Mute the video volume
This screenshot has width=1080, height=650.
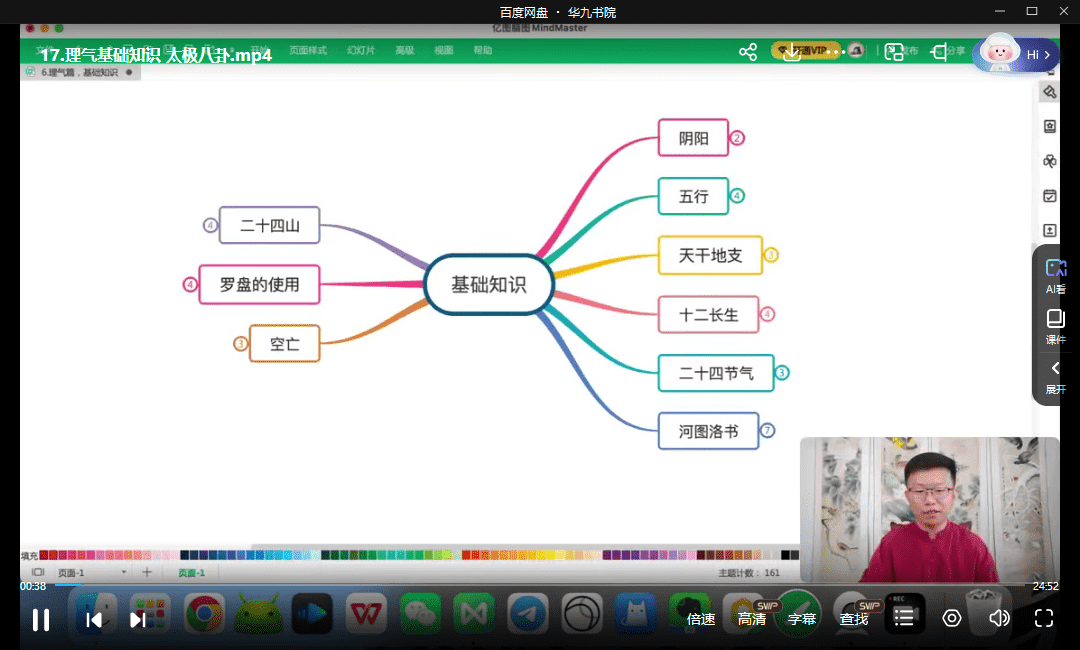[x=999, y=618]
